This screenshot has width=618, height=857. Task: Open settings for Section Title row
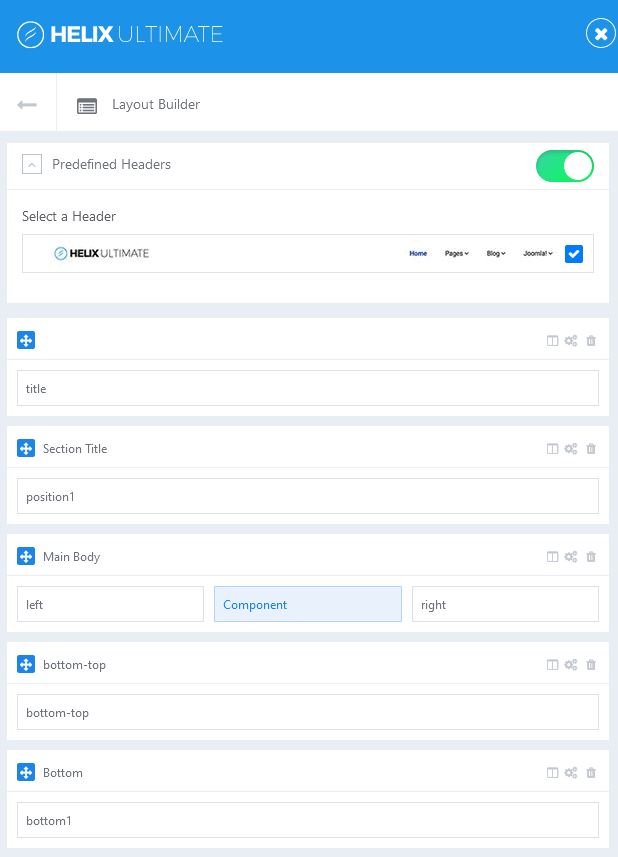click(x=571, y=449)
